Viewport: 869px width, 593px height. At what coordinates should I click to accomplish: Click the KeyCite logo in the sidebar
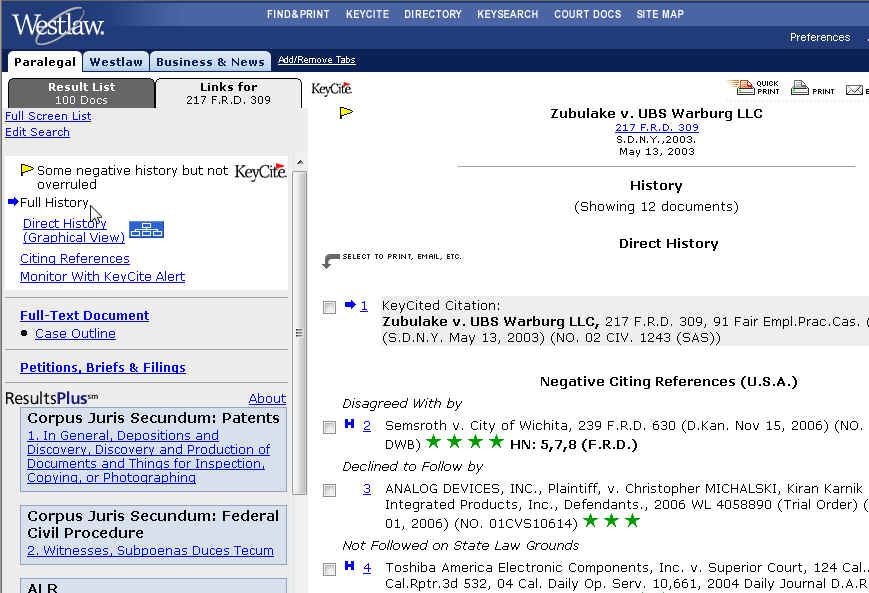[x=260, y=172]
